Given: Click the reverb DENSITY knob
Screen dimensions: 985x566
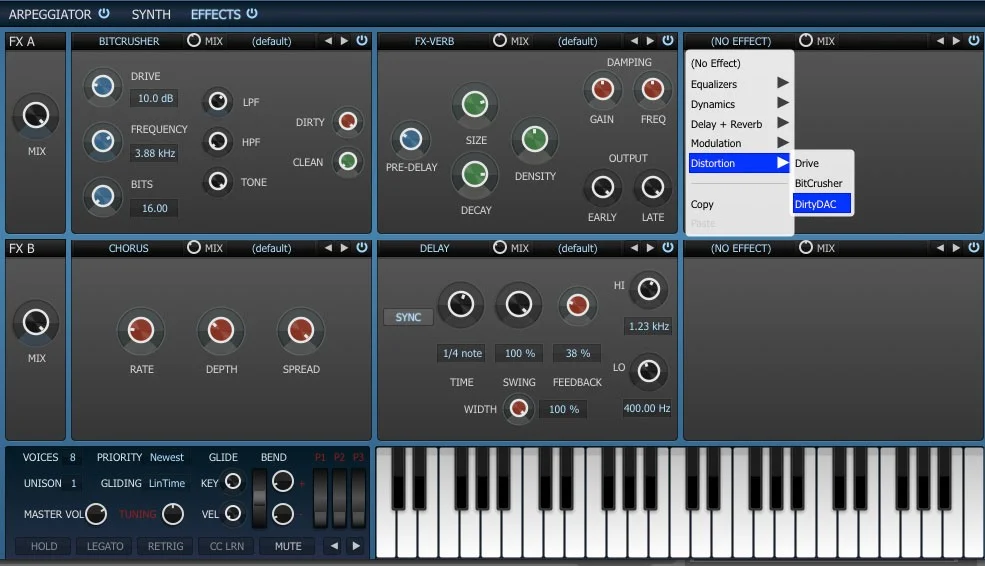Looking at the screenshot, I should 535,139.
